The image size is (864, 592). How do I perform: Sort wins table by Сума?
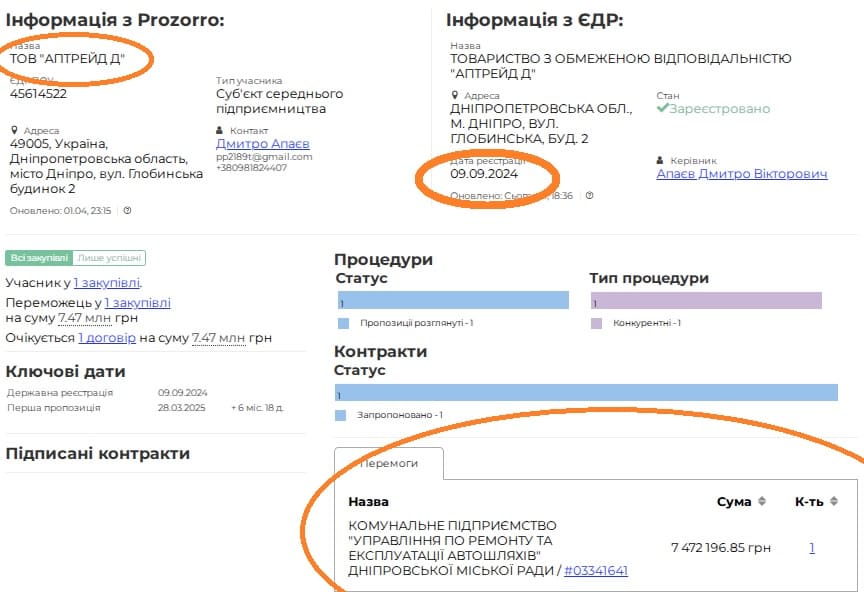(762, 501)
